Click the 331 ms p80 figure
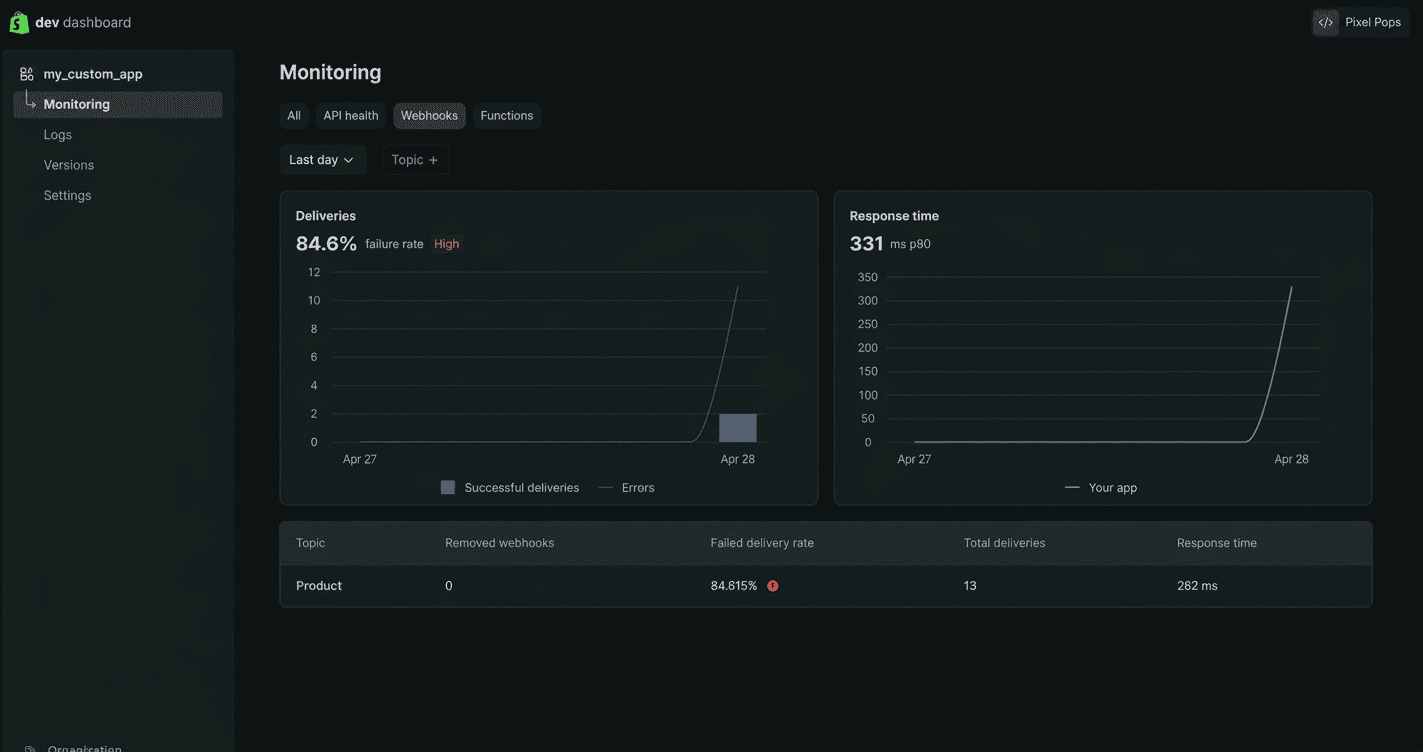The image size is (1423, 752). tap(866, 244)
